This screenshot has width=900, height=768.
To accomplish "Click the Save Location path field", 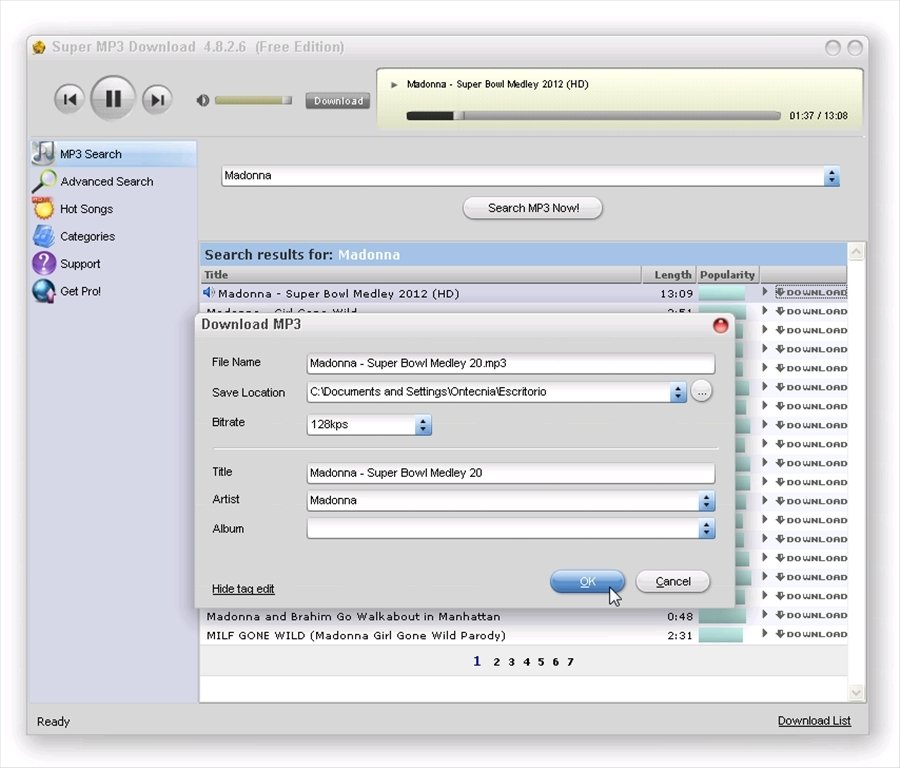I will click(488, 392).
